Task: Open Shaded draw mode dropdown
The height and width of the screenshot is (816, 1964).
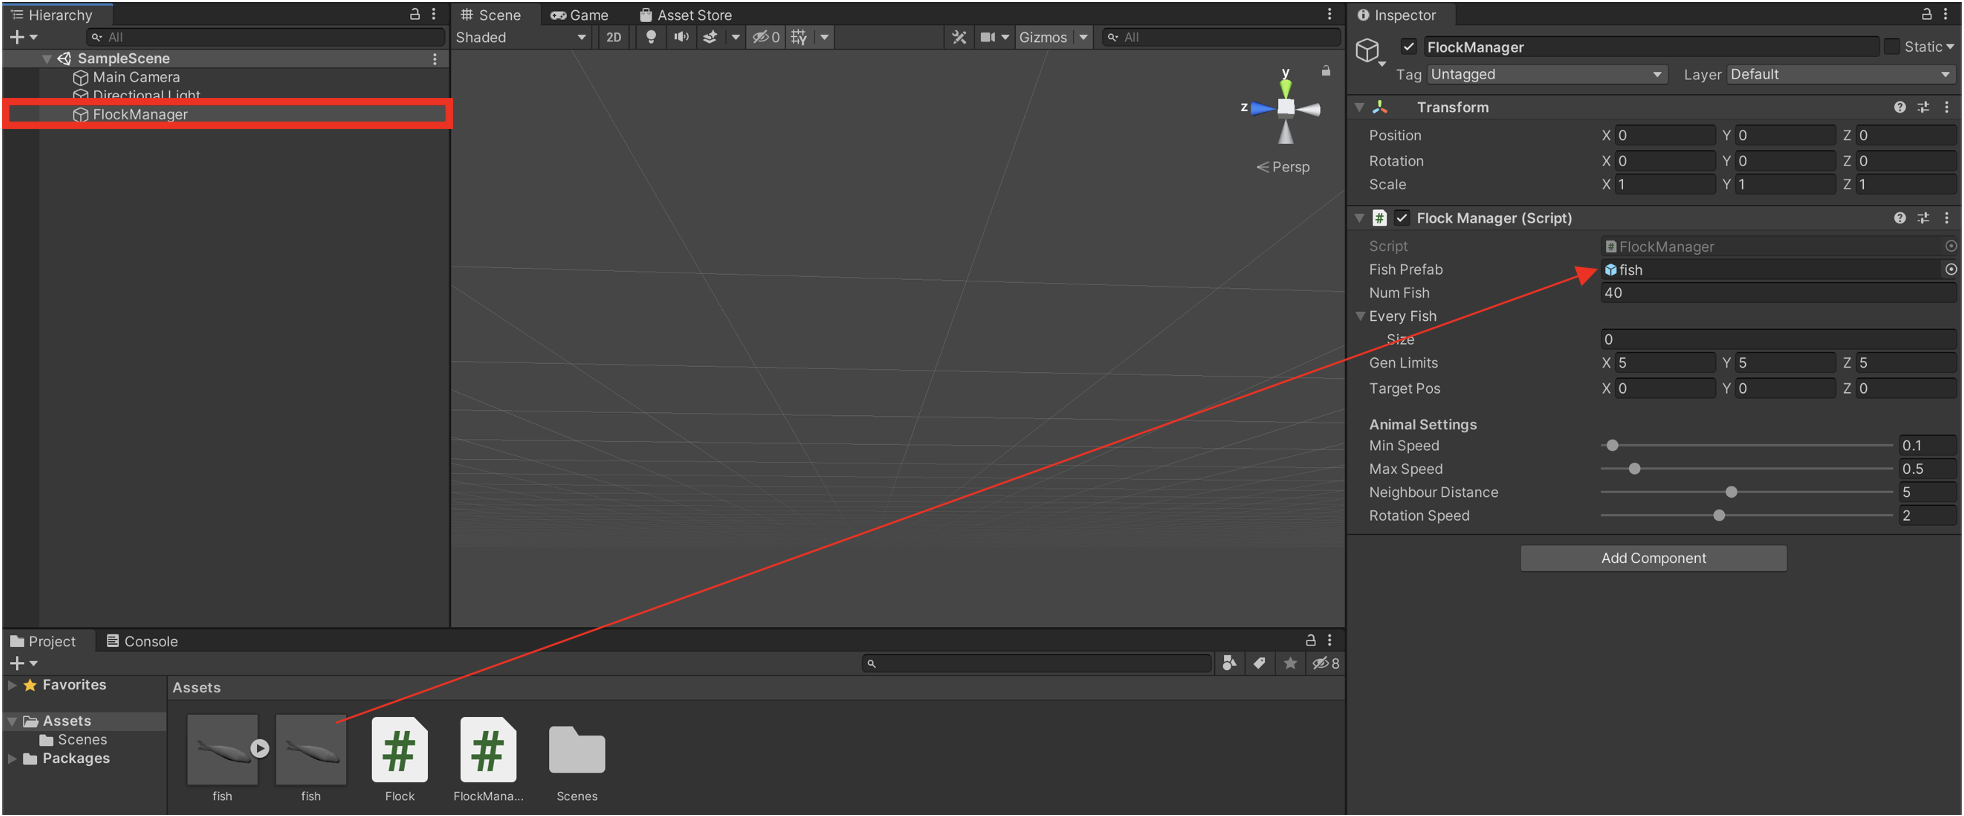Action: tap(521, 37)
